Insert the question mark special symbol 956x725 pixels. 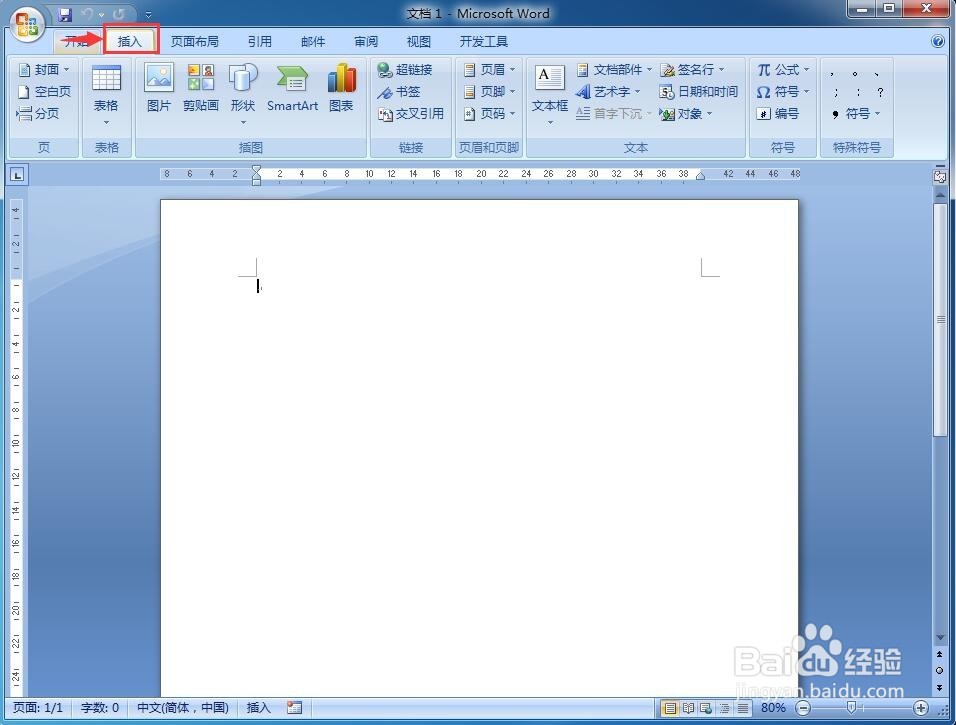click(880, 92)
